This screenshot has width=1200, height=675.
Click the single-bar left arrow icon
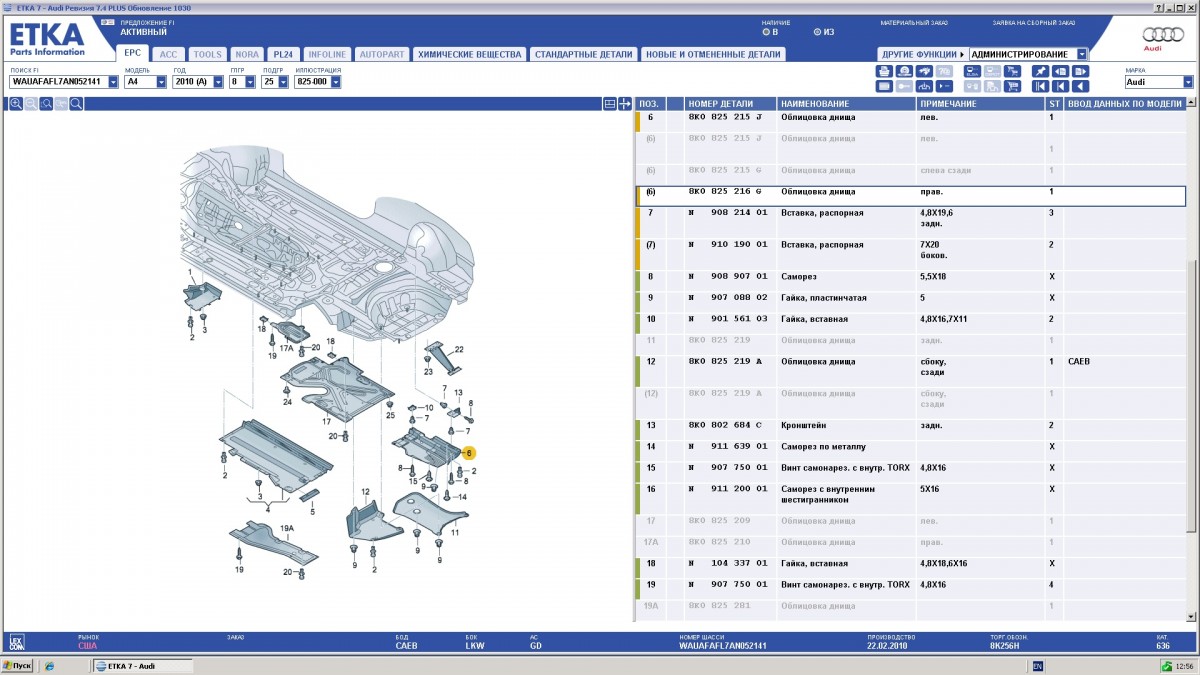pyautogui.click(x=1060, y=86)
